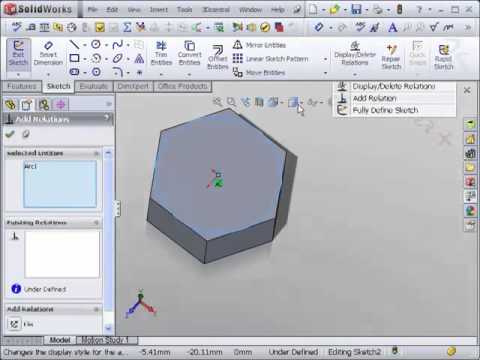480x360 pixels.
Task: Click the ConfigurationManager tab icon
Action: click(44, 105)
